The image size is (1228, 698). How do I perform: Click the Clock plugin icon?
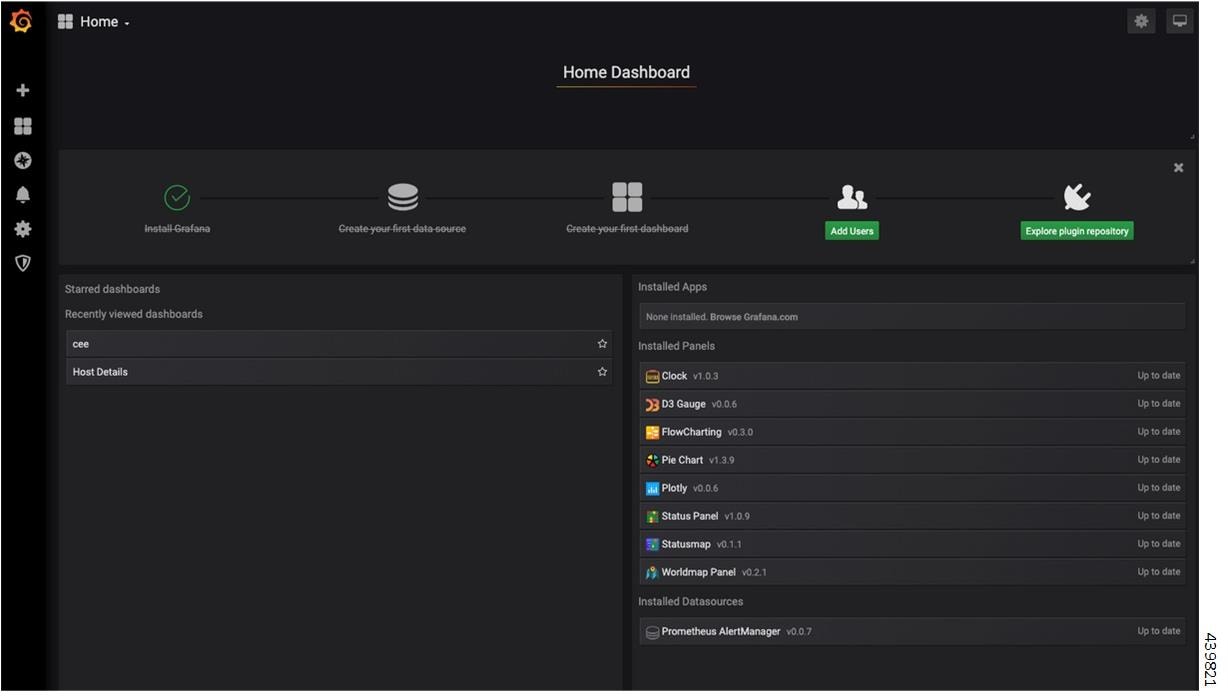click(x=652, y=376)
